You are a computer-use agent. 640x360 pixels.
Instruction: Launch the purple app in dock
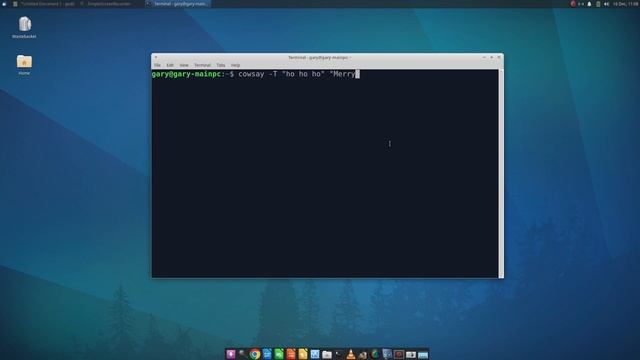pyautogui.click(x=231, y=354)
